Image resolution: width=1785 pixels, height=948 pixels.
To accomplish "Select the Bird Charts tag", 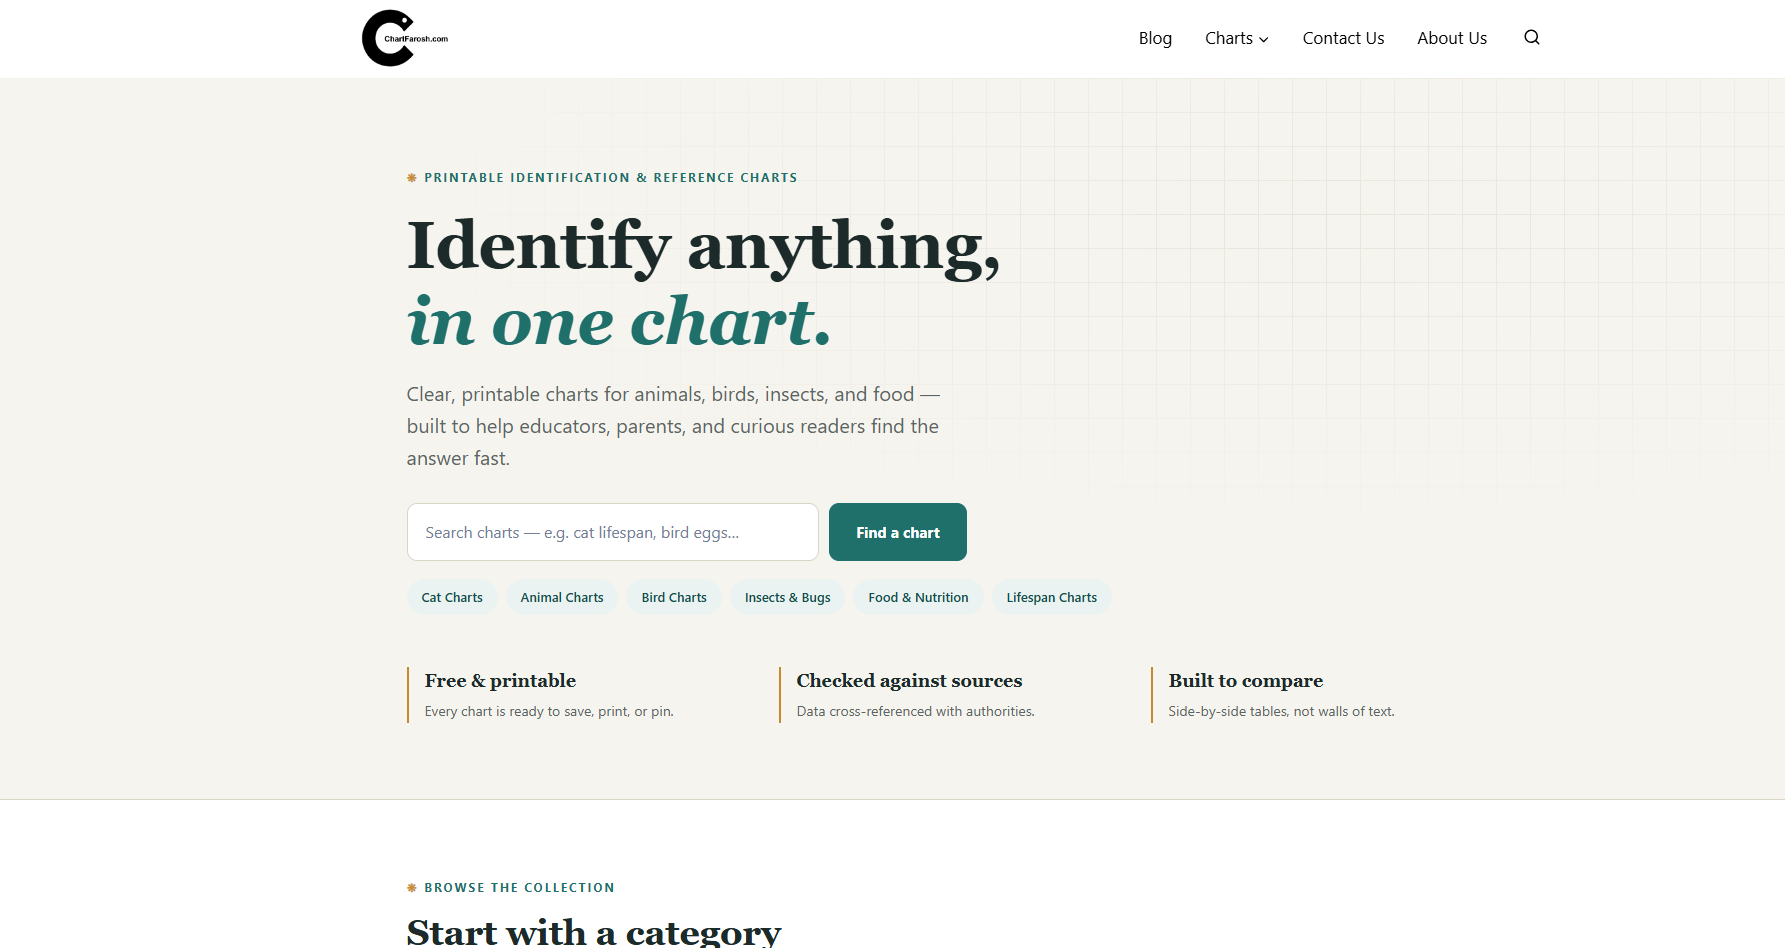I will tap(674, 597).
